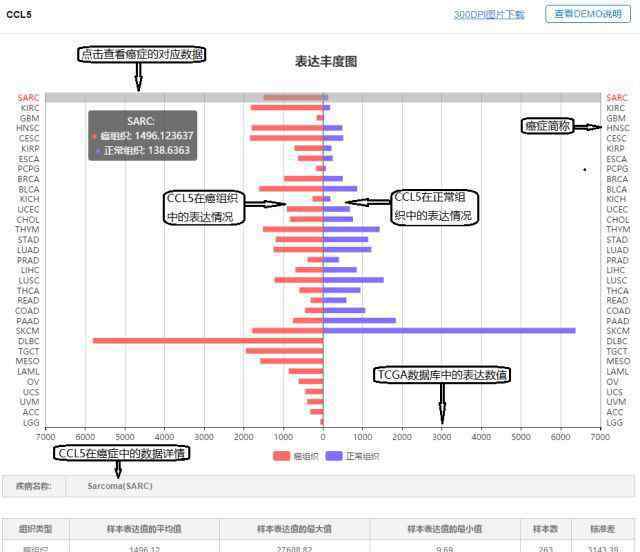
Task: Select COAD label on left axis
Action: (27, 311)
